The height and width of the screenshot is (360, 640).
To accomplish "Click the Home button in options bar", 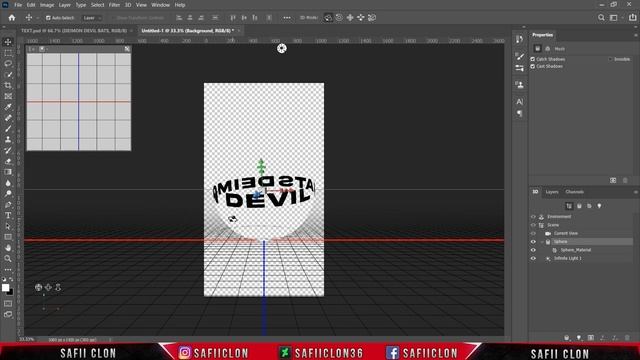I will pyautogui.click(x=12, y=18).
